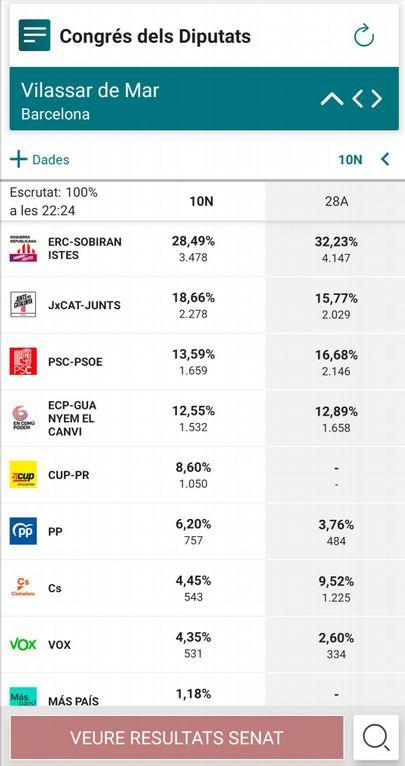Image resolution: width=405 pixels, height=766 pixels.
Task: Open the blue PP logo
Action: tap(23, 531)
